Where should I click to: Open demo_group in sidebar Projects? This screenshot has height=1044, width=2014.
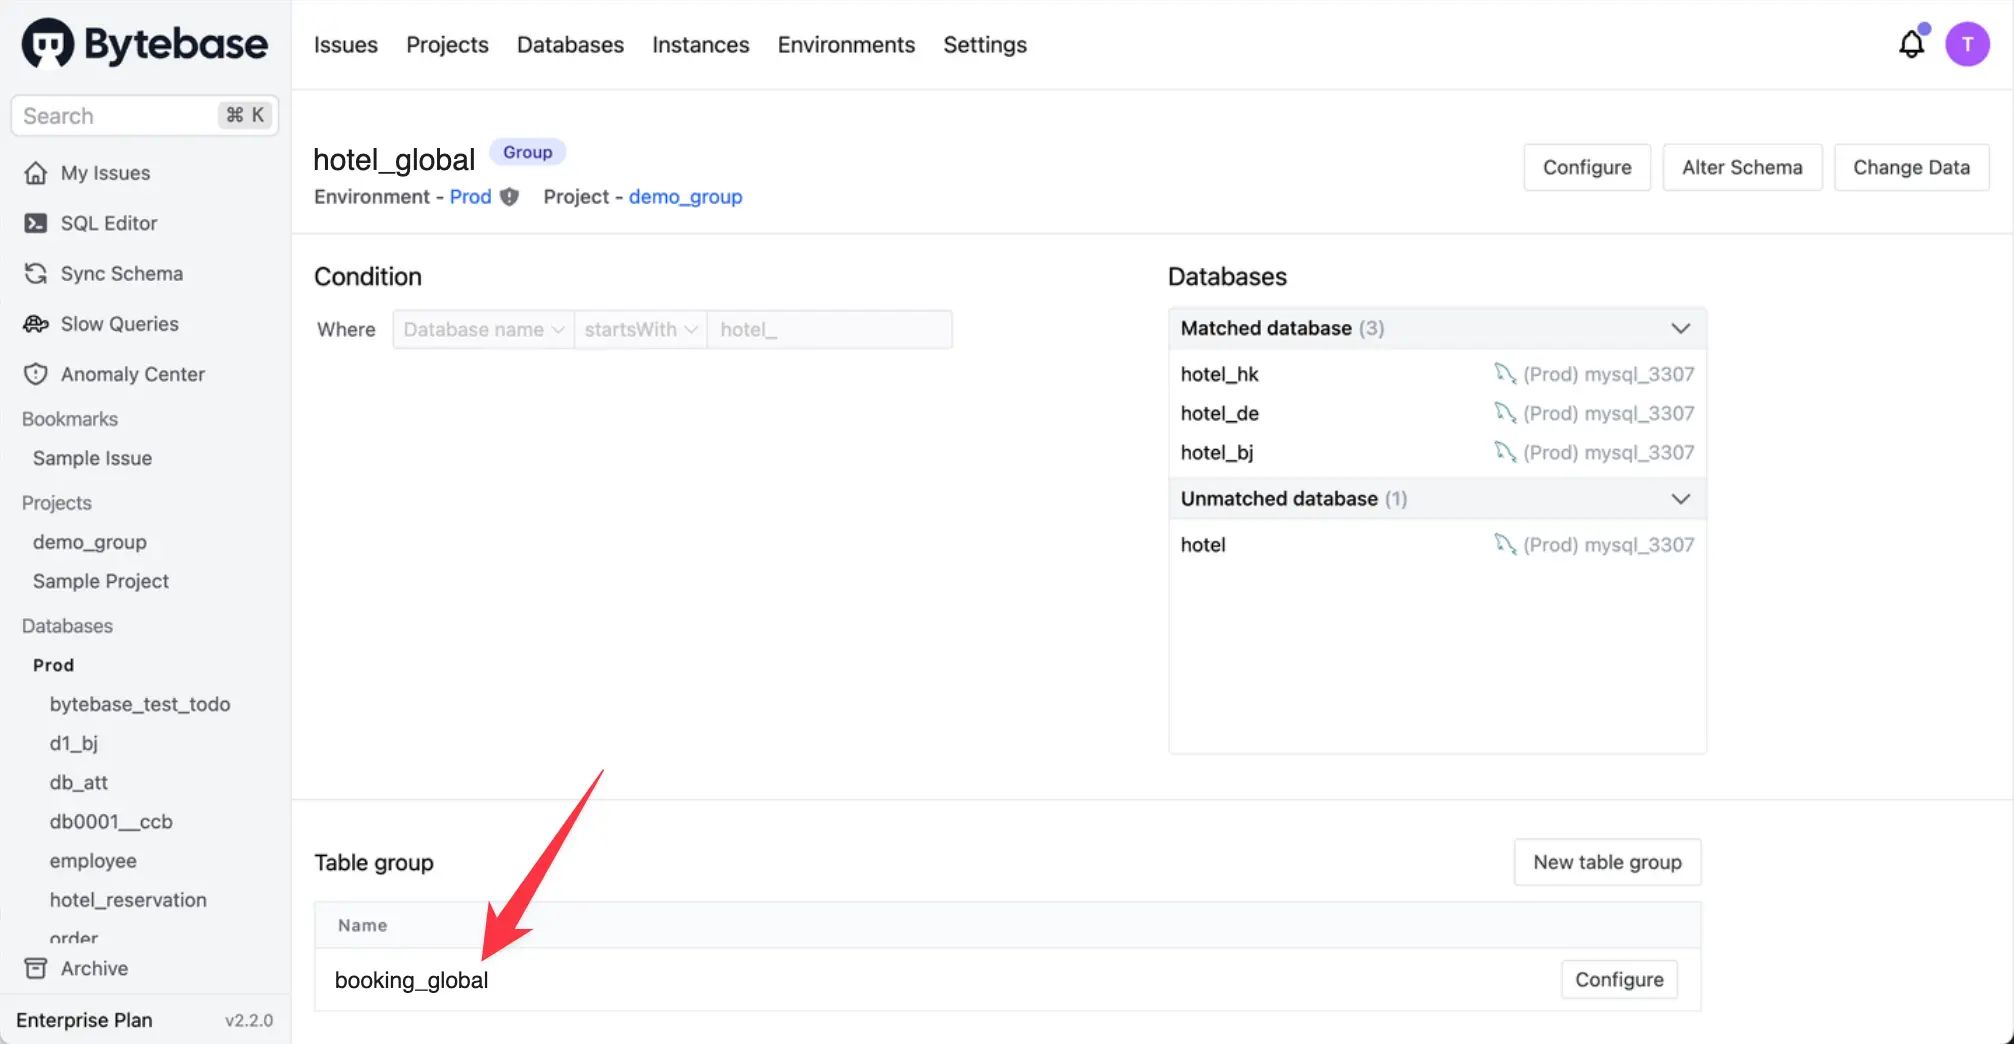point(90,542)
